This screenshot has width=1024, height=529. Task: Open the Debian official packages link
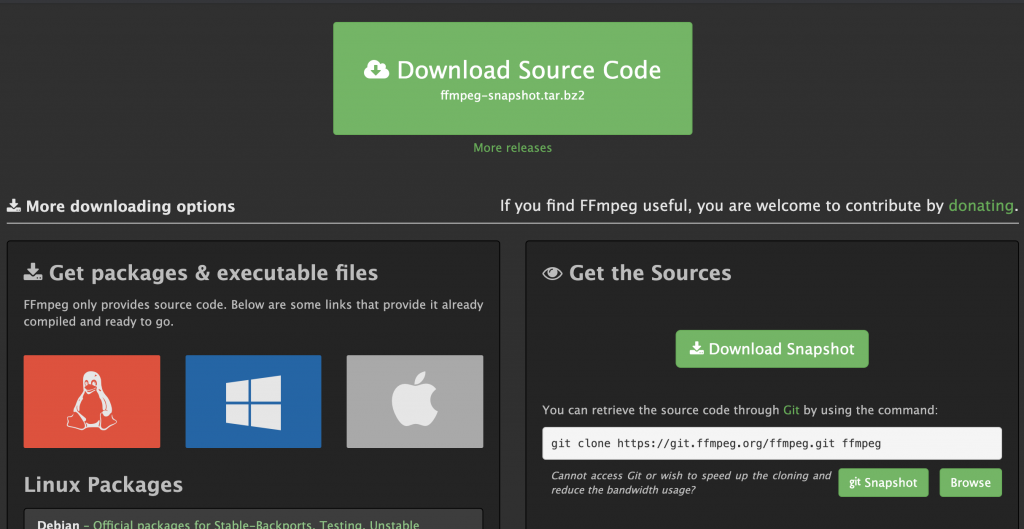[x=256, y=524]
